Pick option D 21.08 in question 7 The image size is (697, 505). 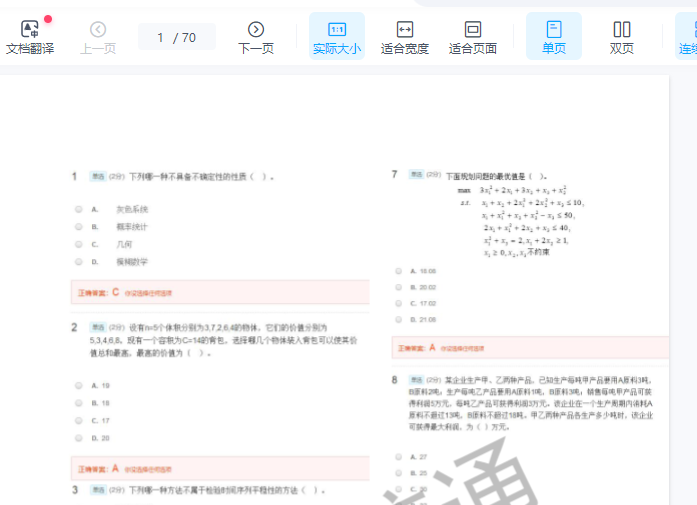pyautogui.click(x=398, y=319)
